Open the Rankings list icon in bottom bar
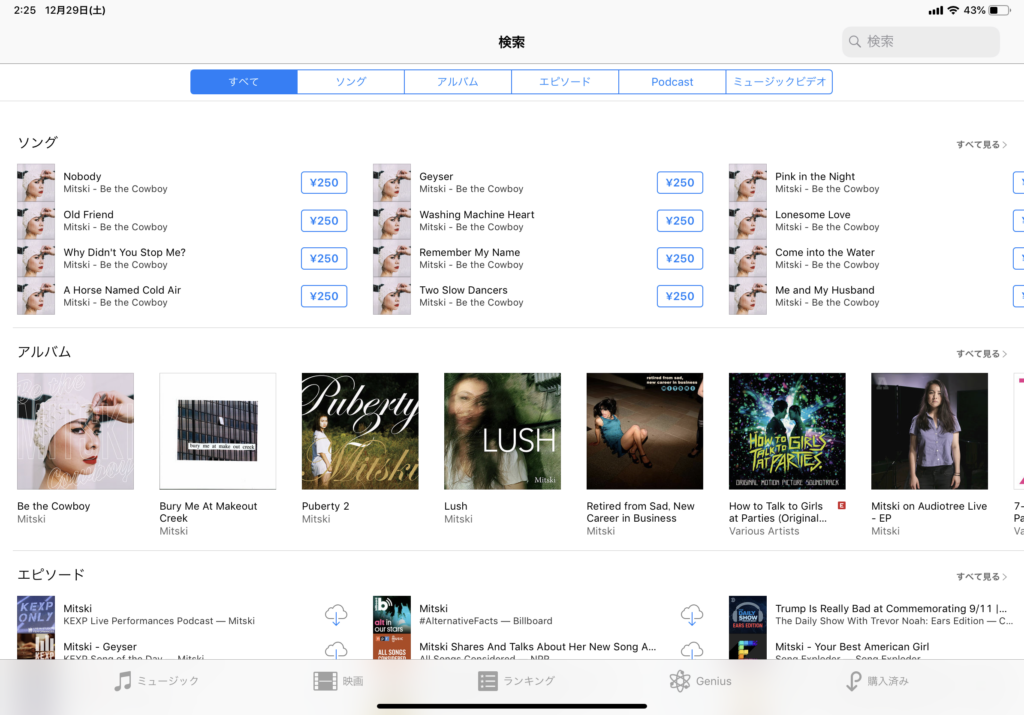The height and width of the screenshot is (715, 1024). 487,681
